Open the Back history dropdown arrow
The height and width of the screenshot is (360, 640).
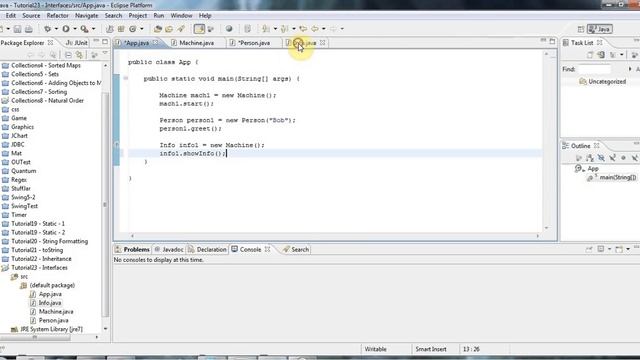tap(324, 29)
